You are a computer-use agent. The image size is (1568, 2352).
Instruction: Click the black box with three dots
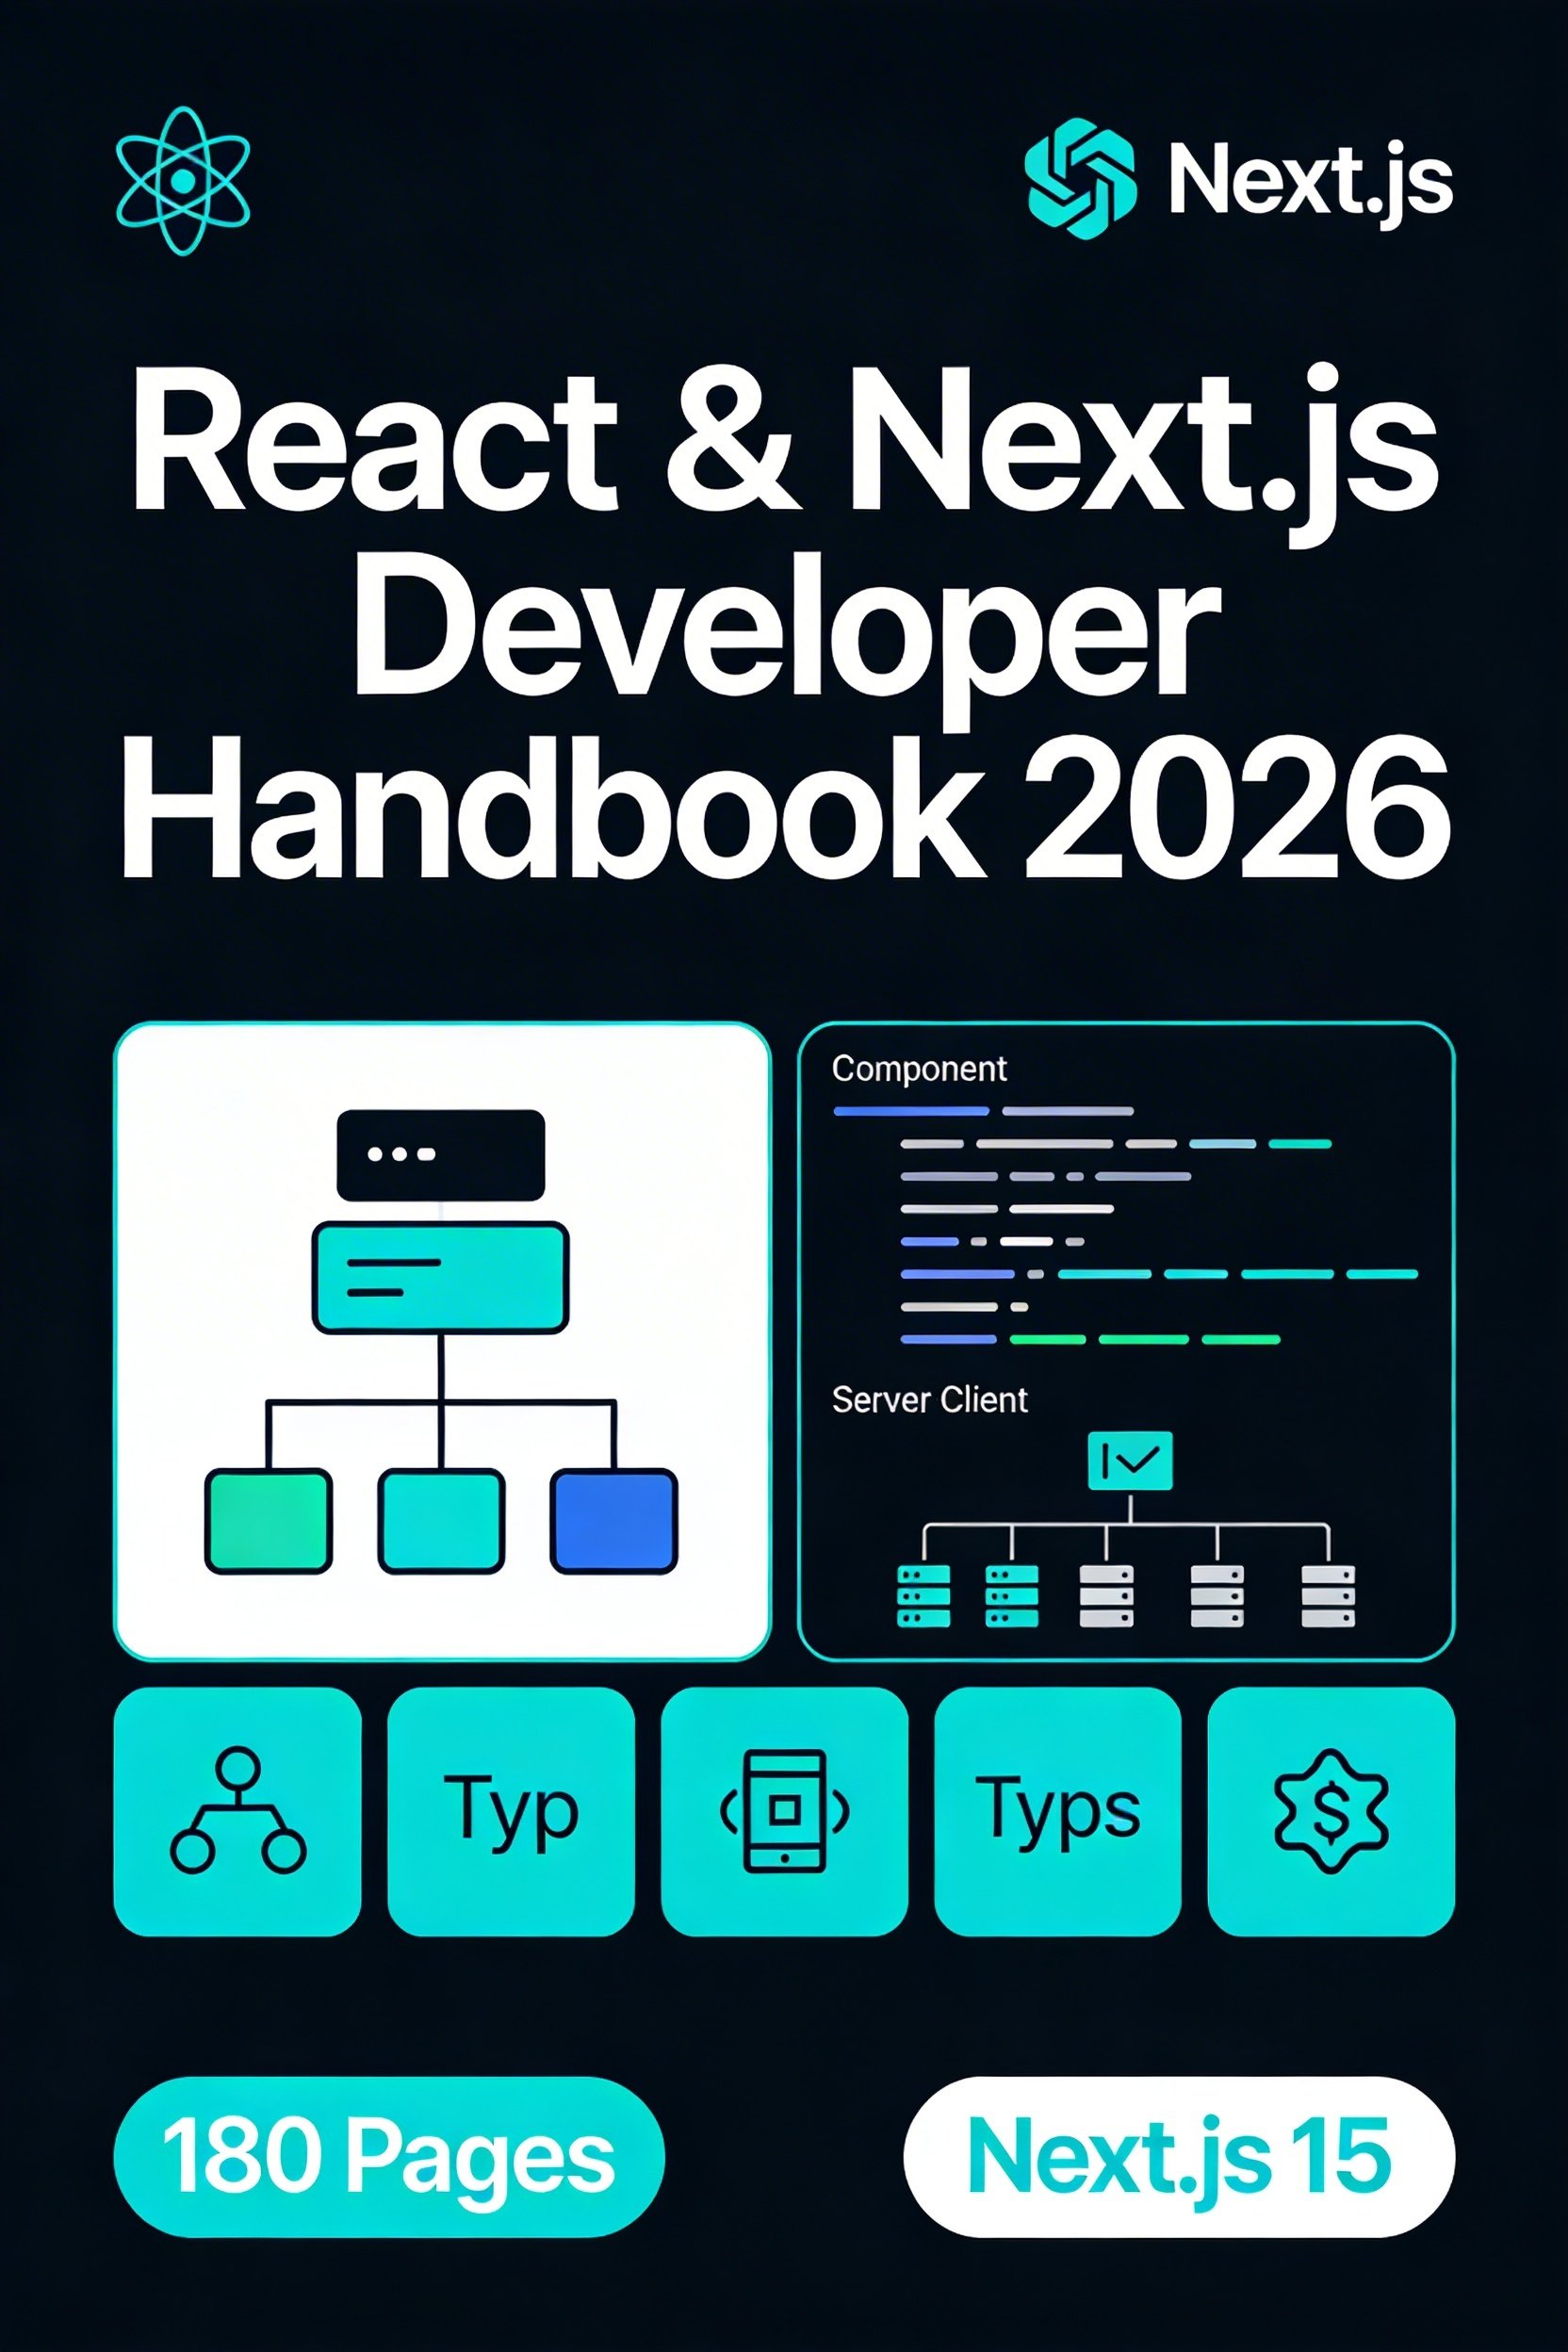441,1155
